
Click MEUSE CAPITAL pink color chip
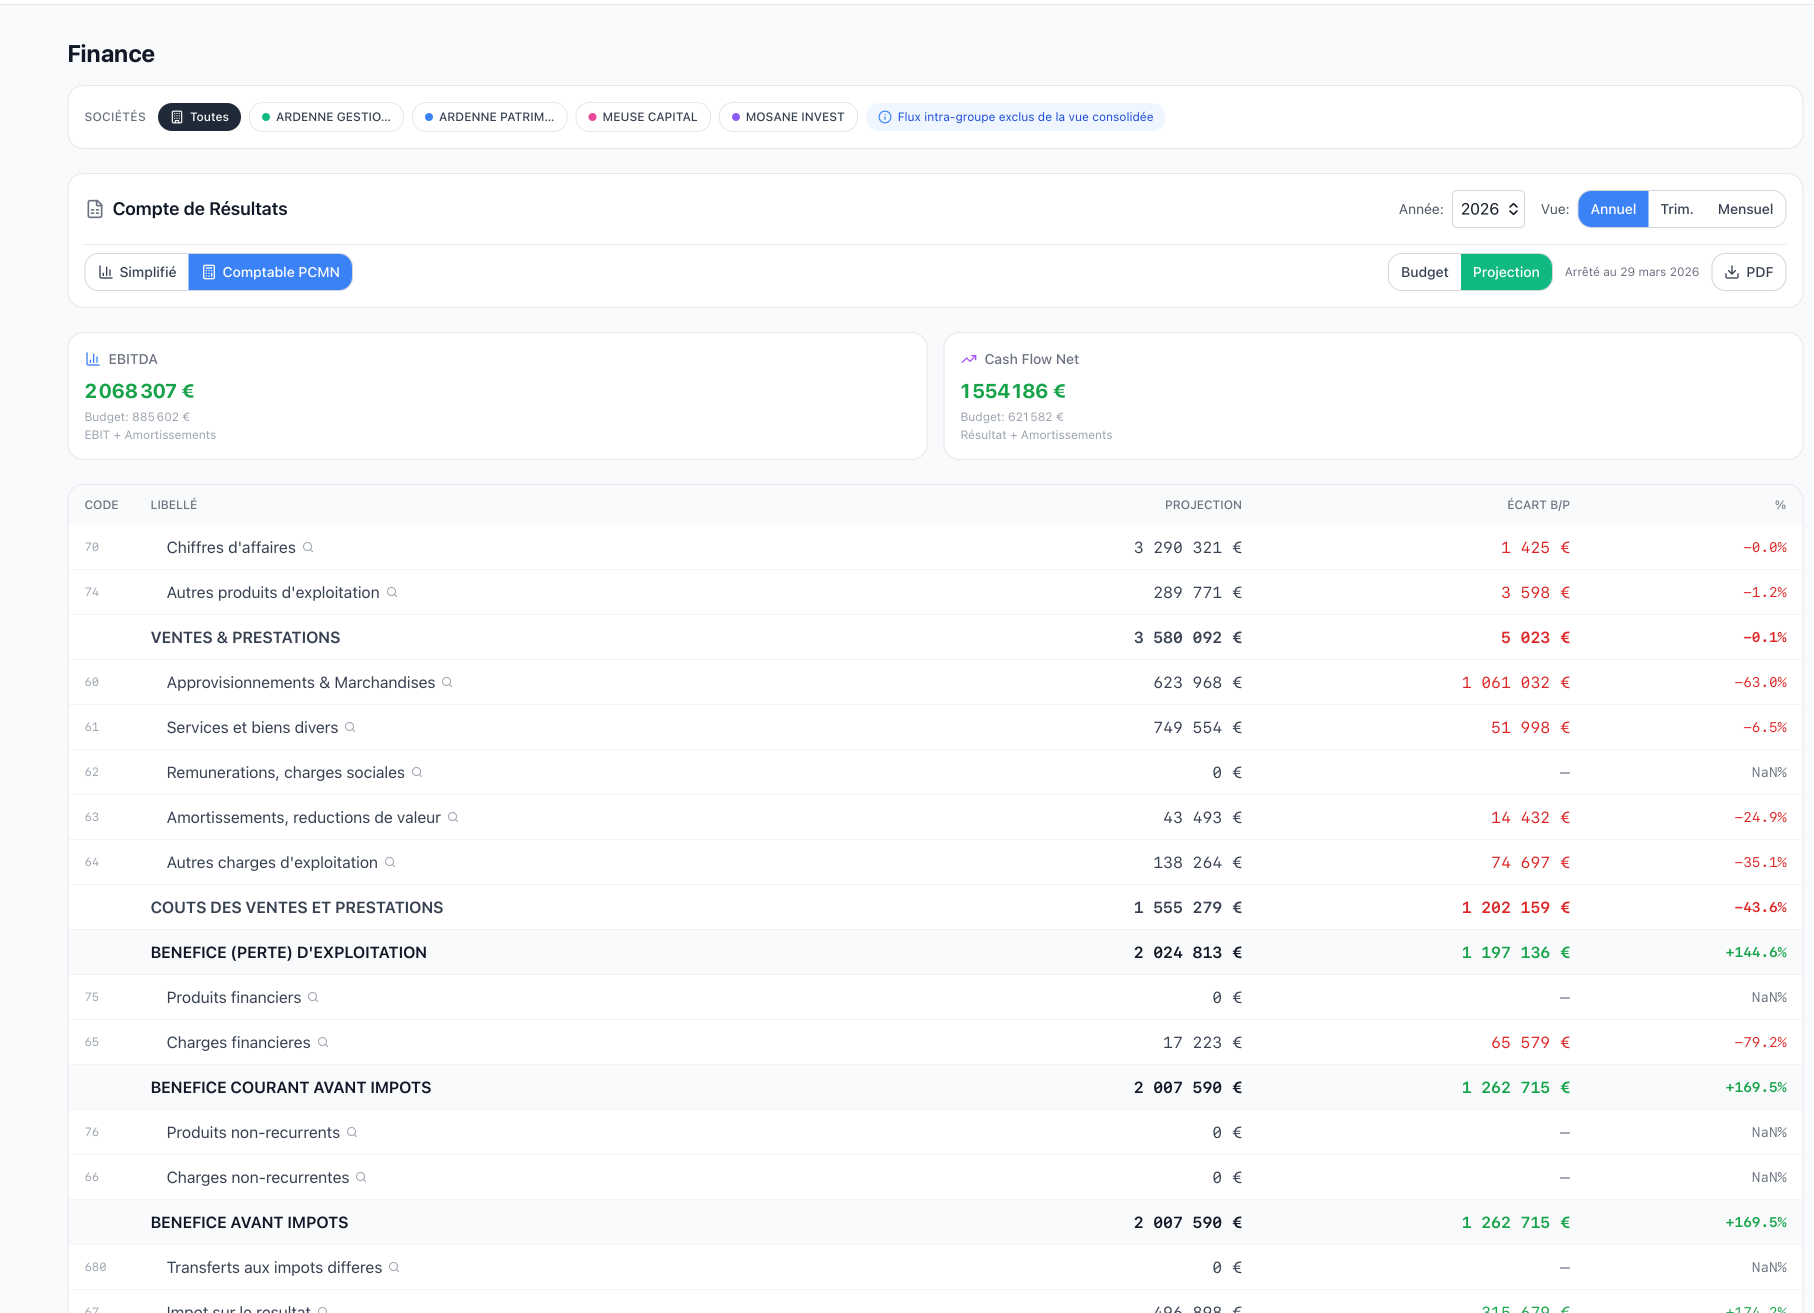642,117
